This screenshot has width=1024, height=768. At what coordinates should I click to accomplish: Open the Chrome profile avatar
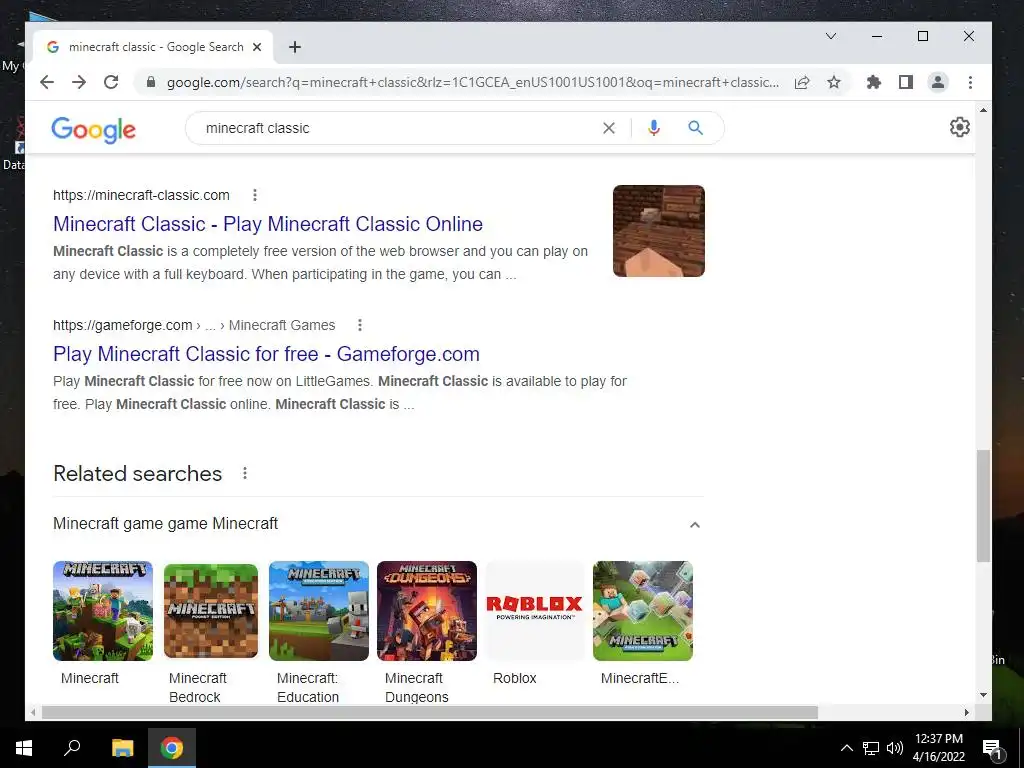pyautogui.click(x=938, y=82)
